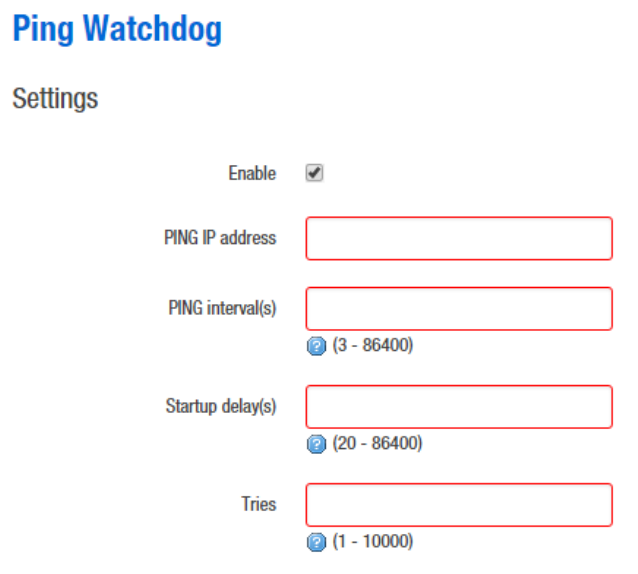Click the Tries input box
This screenshot has width=638, height=574.
(458, 504)
